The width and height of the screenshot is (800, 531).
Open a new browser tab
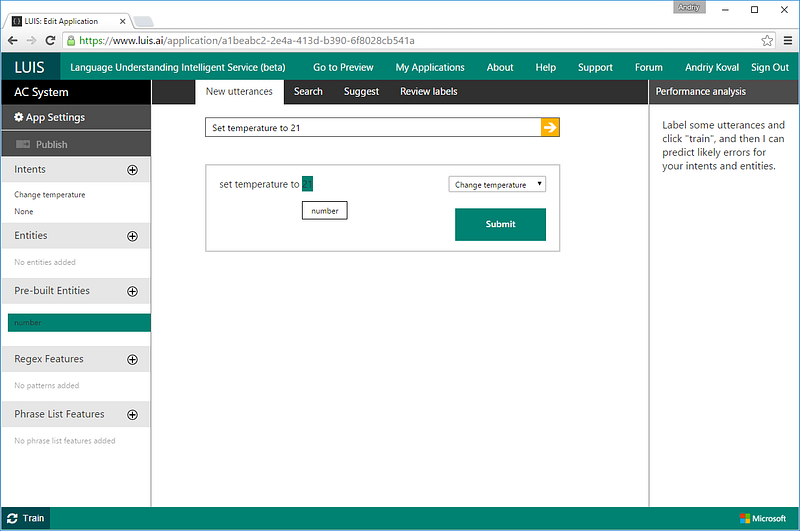click(143, 21)
